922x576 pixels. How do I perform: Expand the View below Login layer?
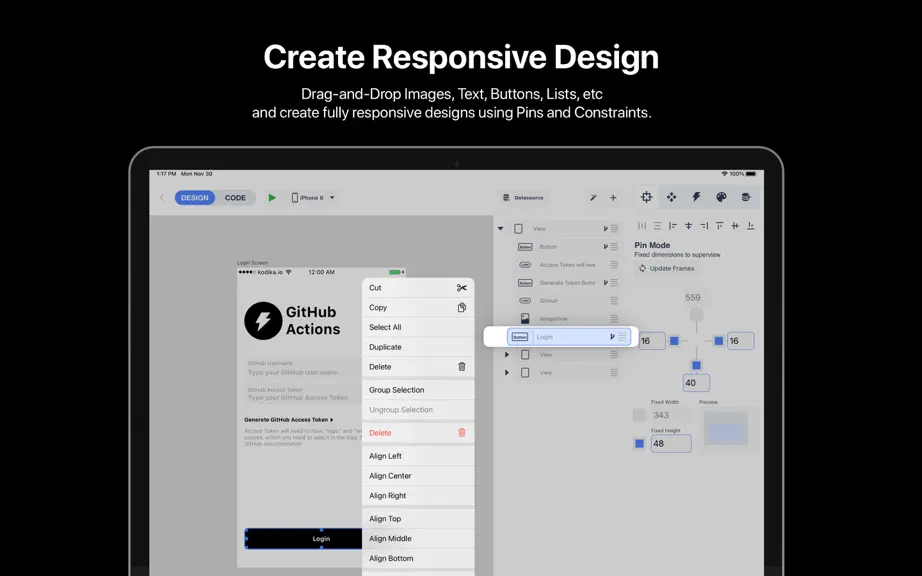pyautogui.click(x=507, y=355)
